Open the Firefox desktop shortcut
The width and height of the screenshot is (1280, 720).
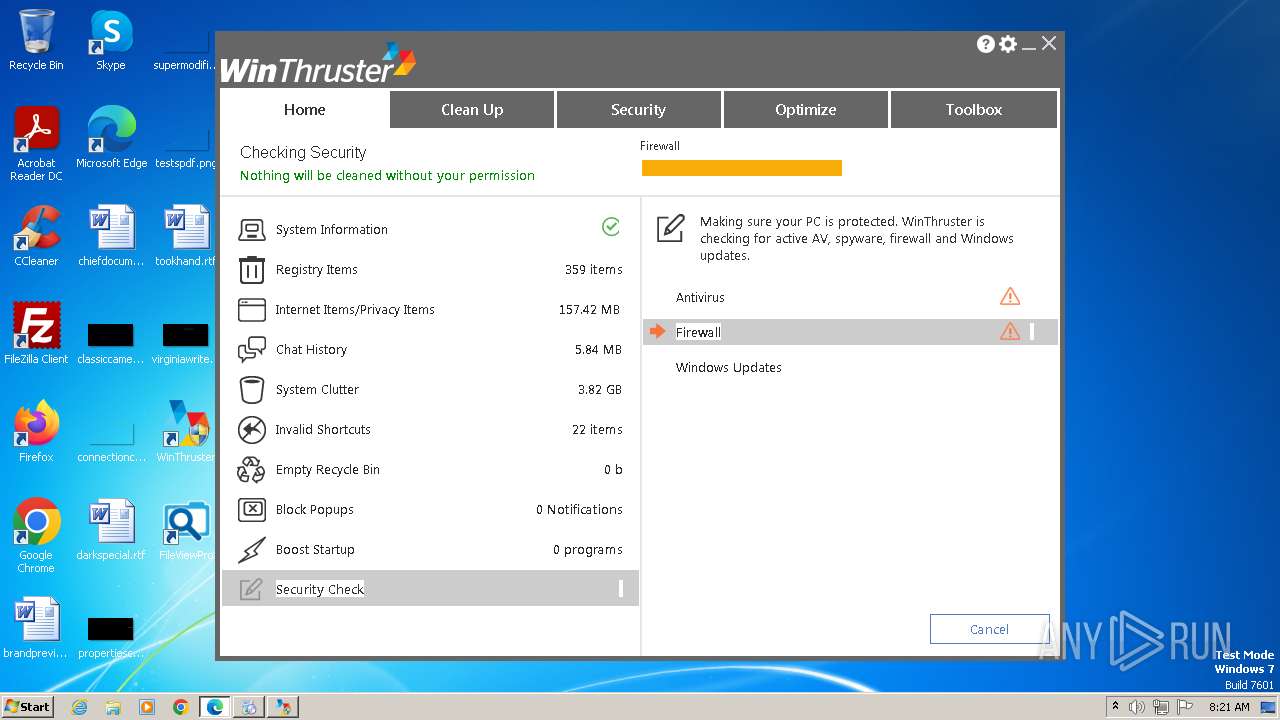tap(36, 432)
